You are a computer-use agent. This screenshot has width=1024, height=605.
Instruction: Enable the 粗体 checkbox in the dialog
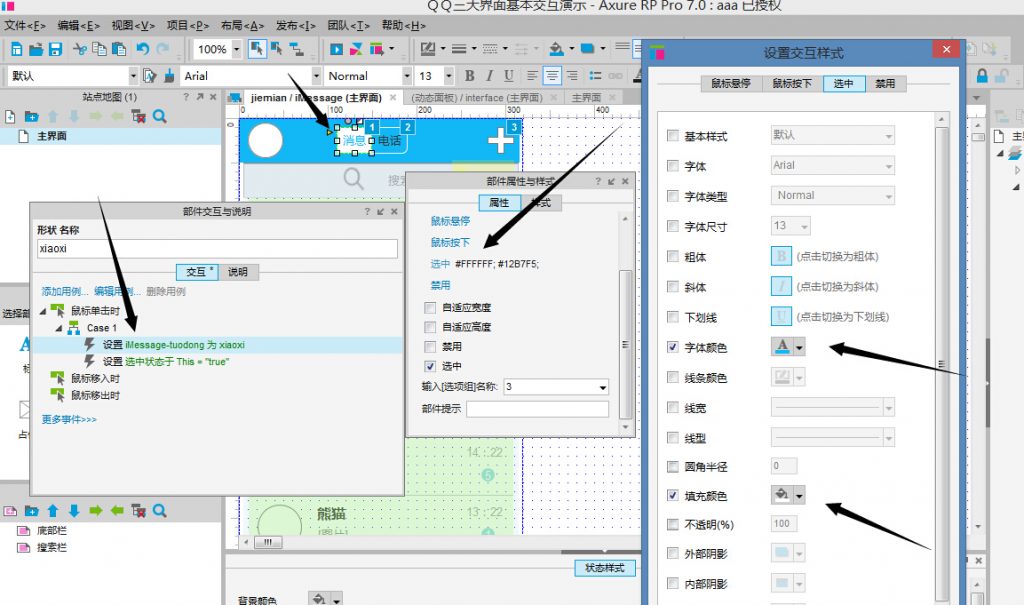673,257
